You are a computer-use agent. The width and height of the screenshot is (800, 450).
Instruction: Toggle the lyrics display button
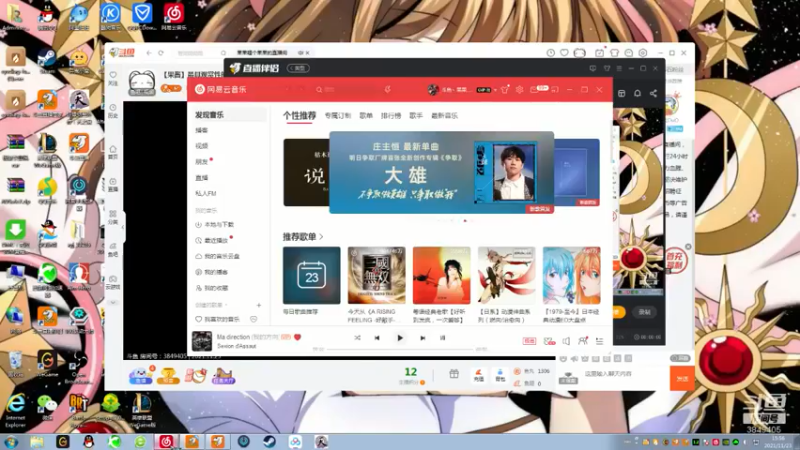coord(442,338)
